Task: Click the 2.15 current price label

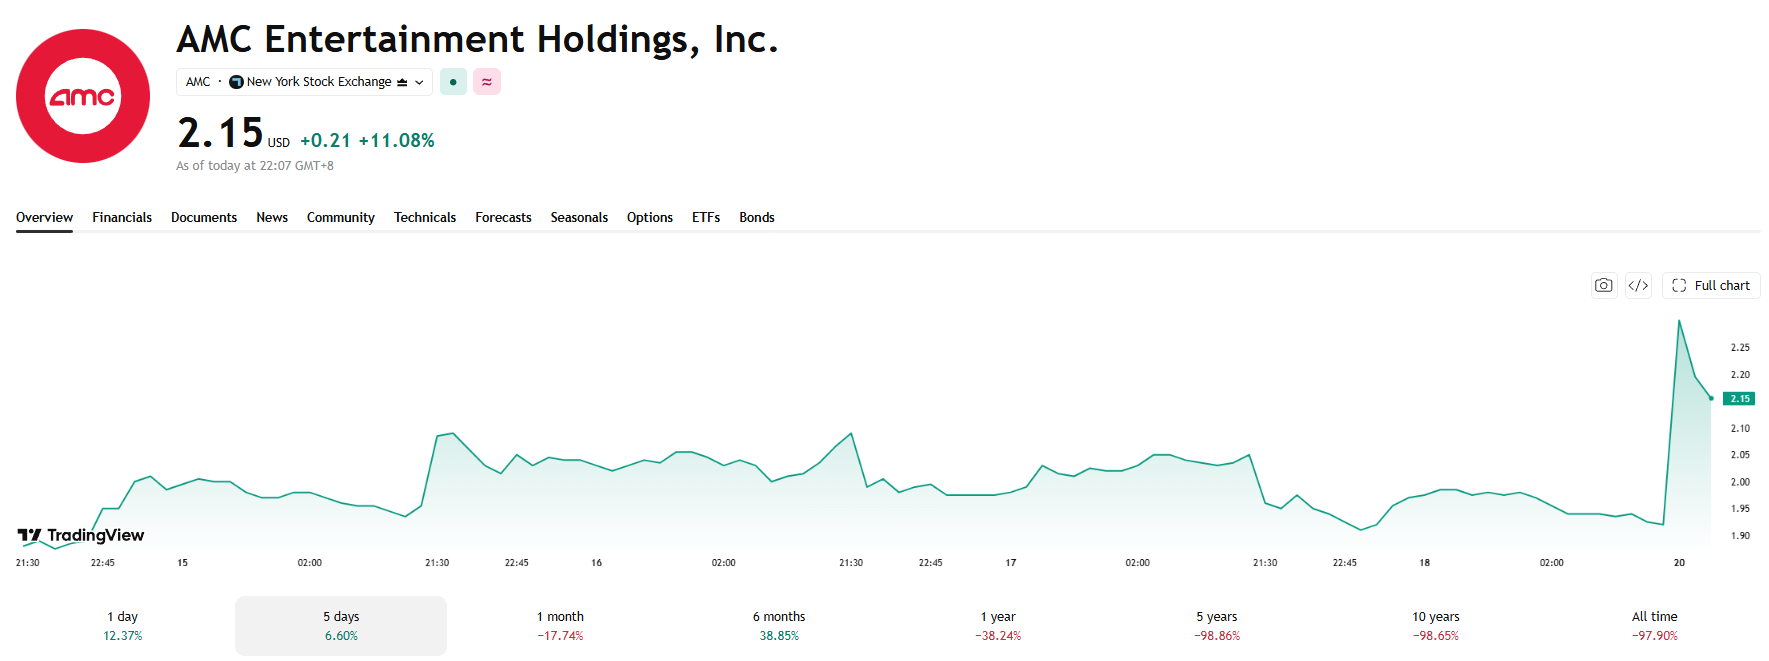Action: pyautogui.click(x=1740, y=398)
